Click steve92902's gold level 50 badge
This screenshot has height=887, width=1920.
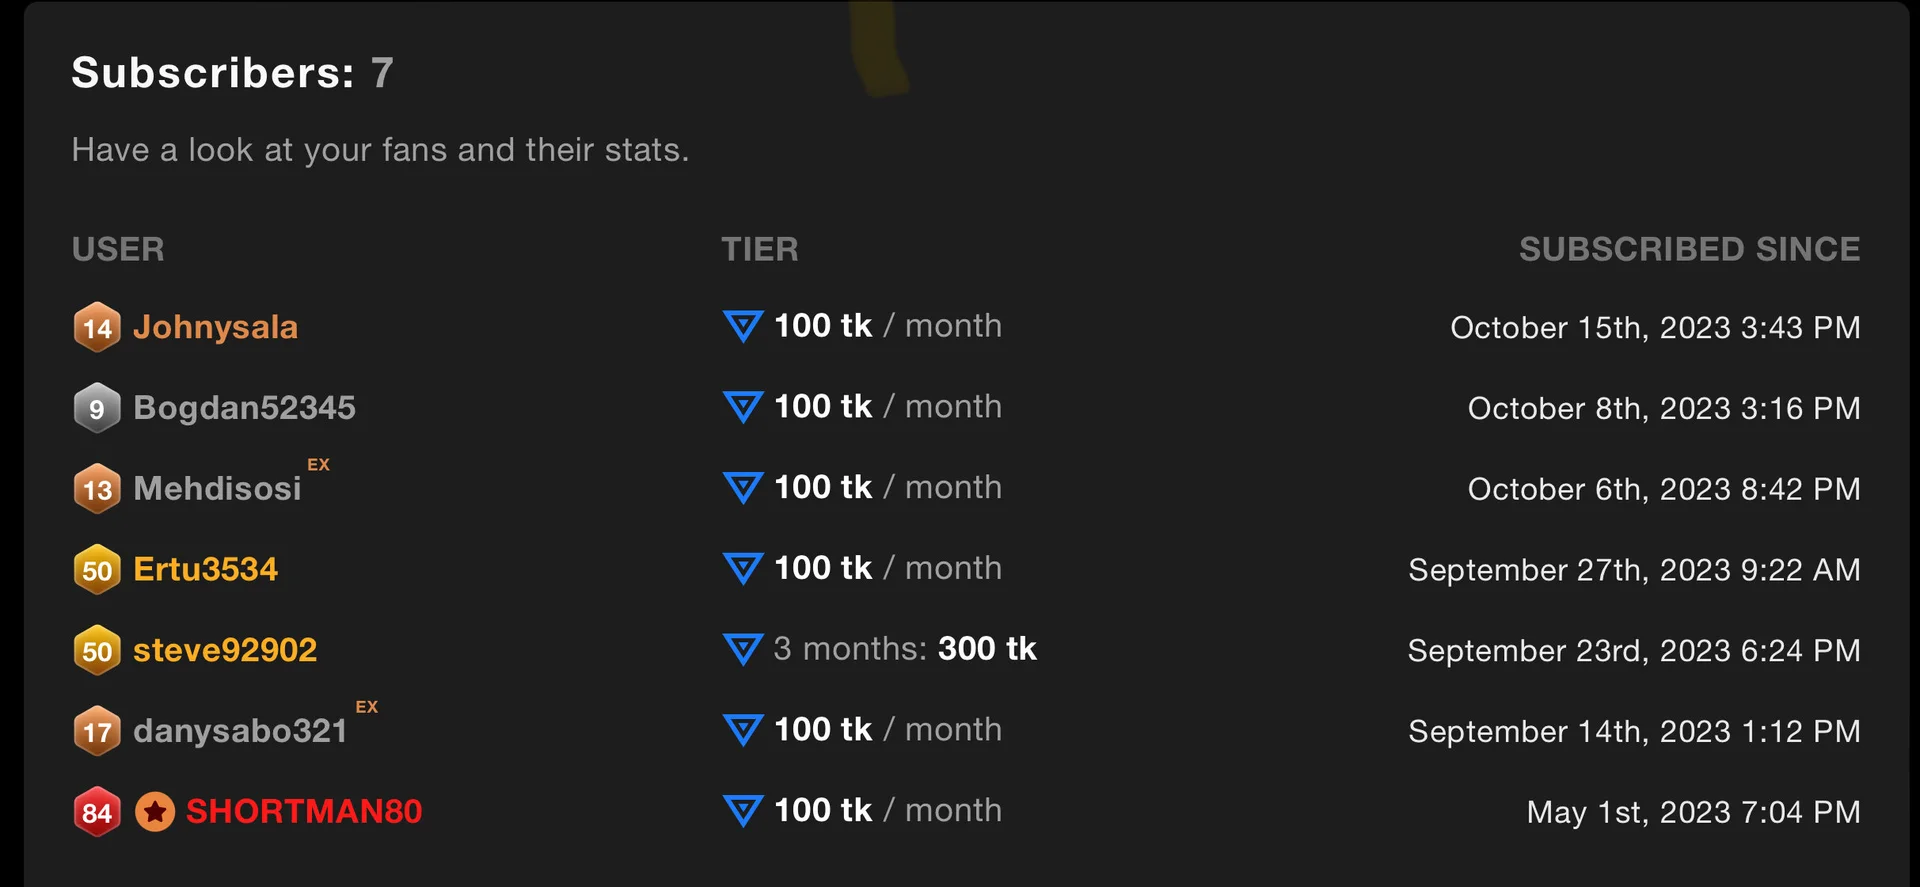(x=97, y=651)
